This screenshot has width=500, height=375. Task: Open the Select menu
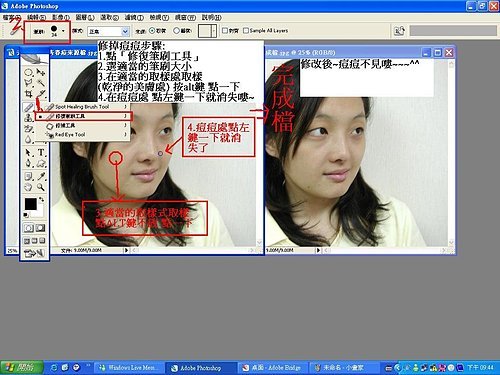click(x=110, y=17)
